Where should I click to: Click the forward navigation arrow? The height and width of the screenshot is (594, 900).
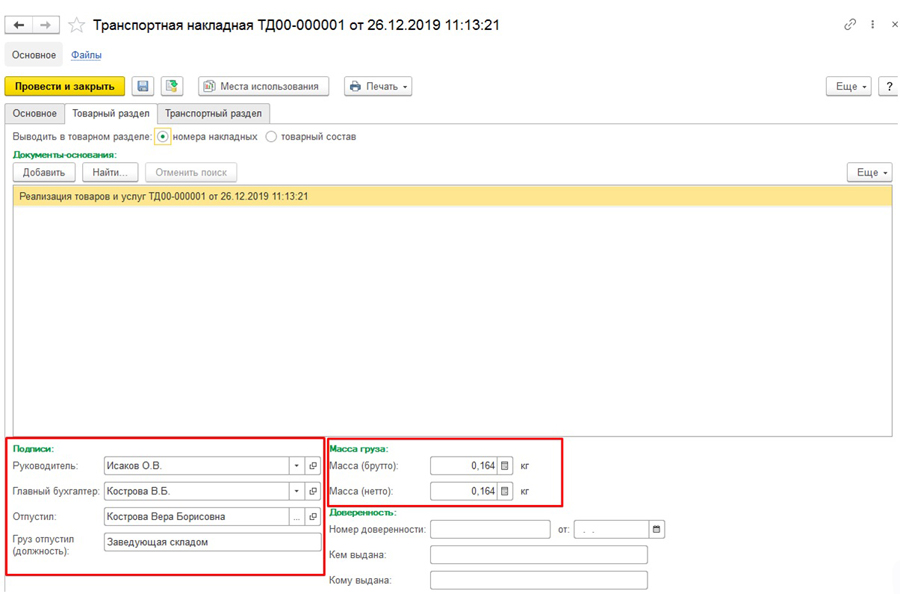coord(46,25)
